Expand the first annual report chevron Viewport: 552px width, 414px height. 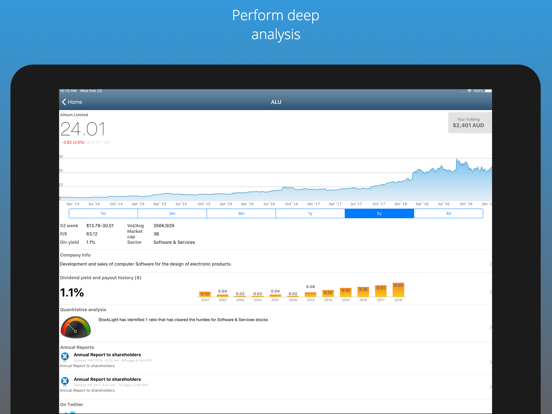pyautogui.click(x=490, y=362)
